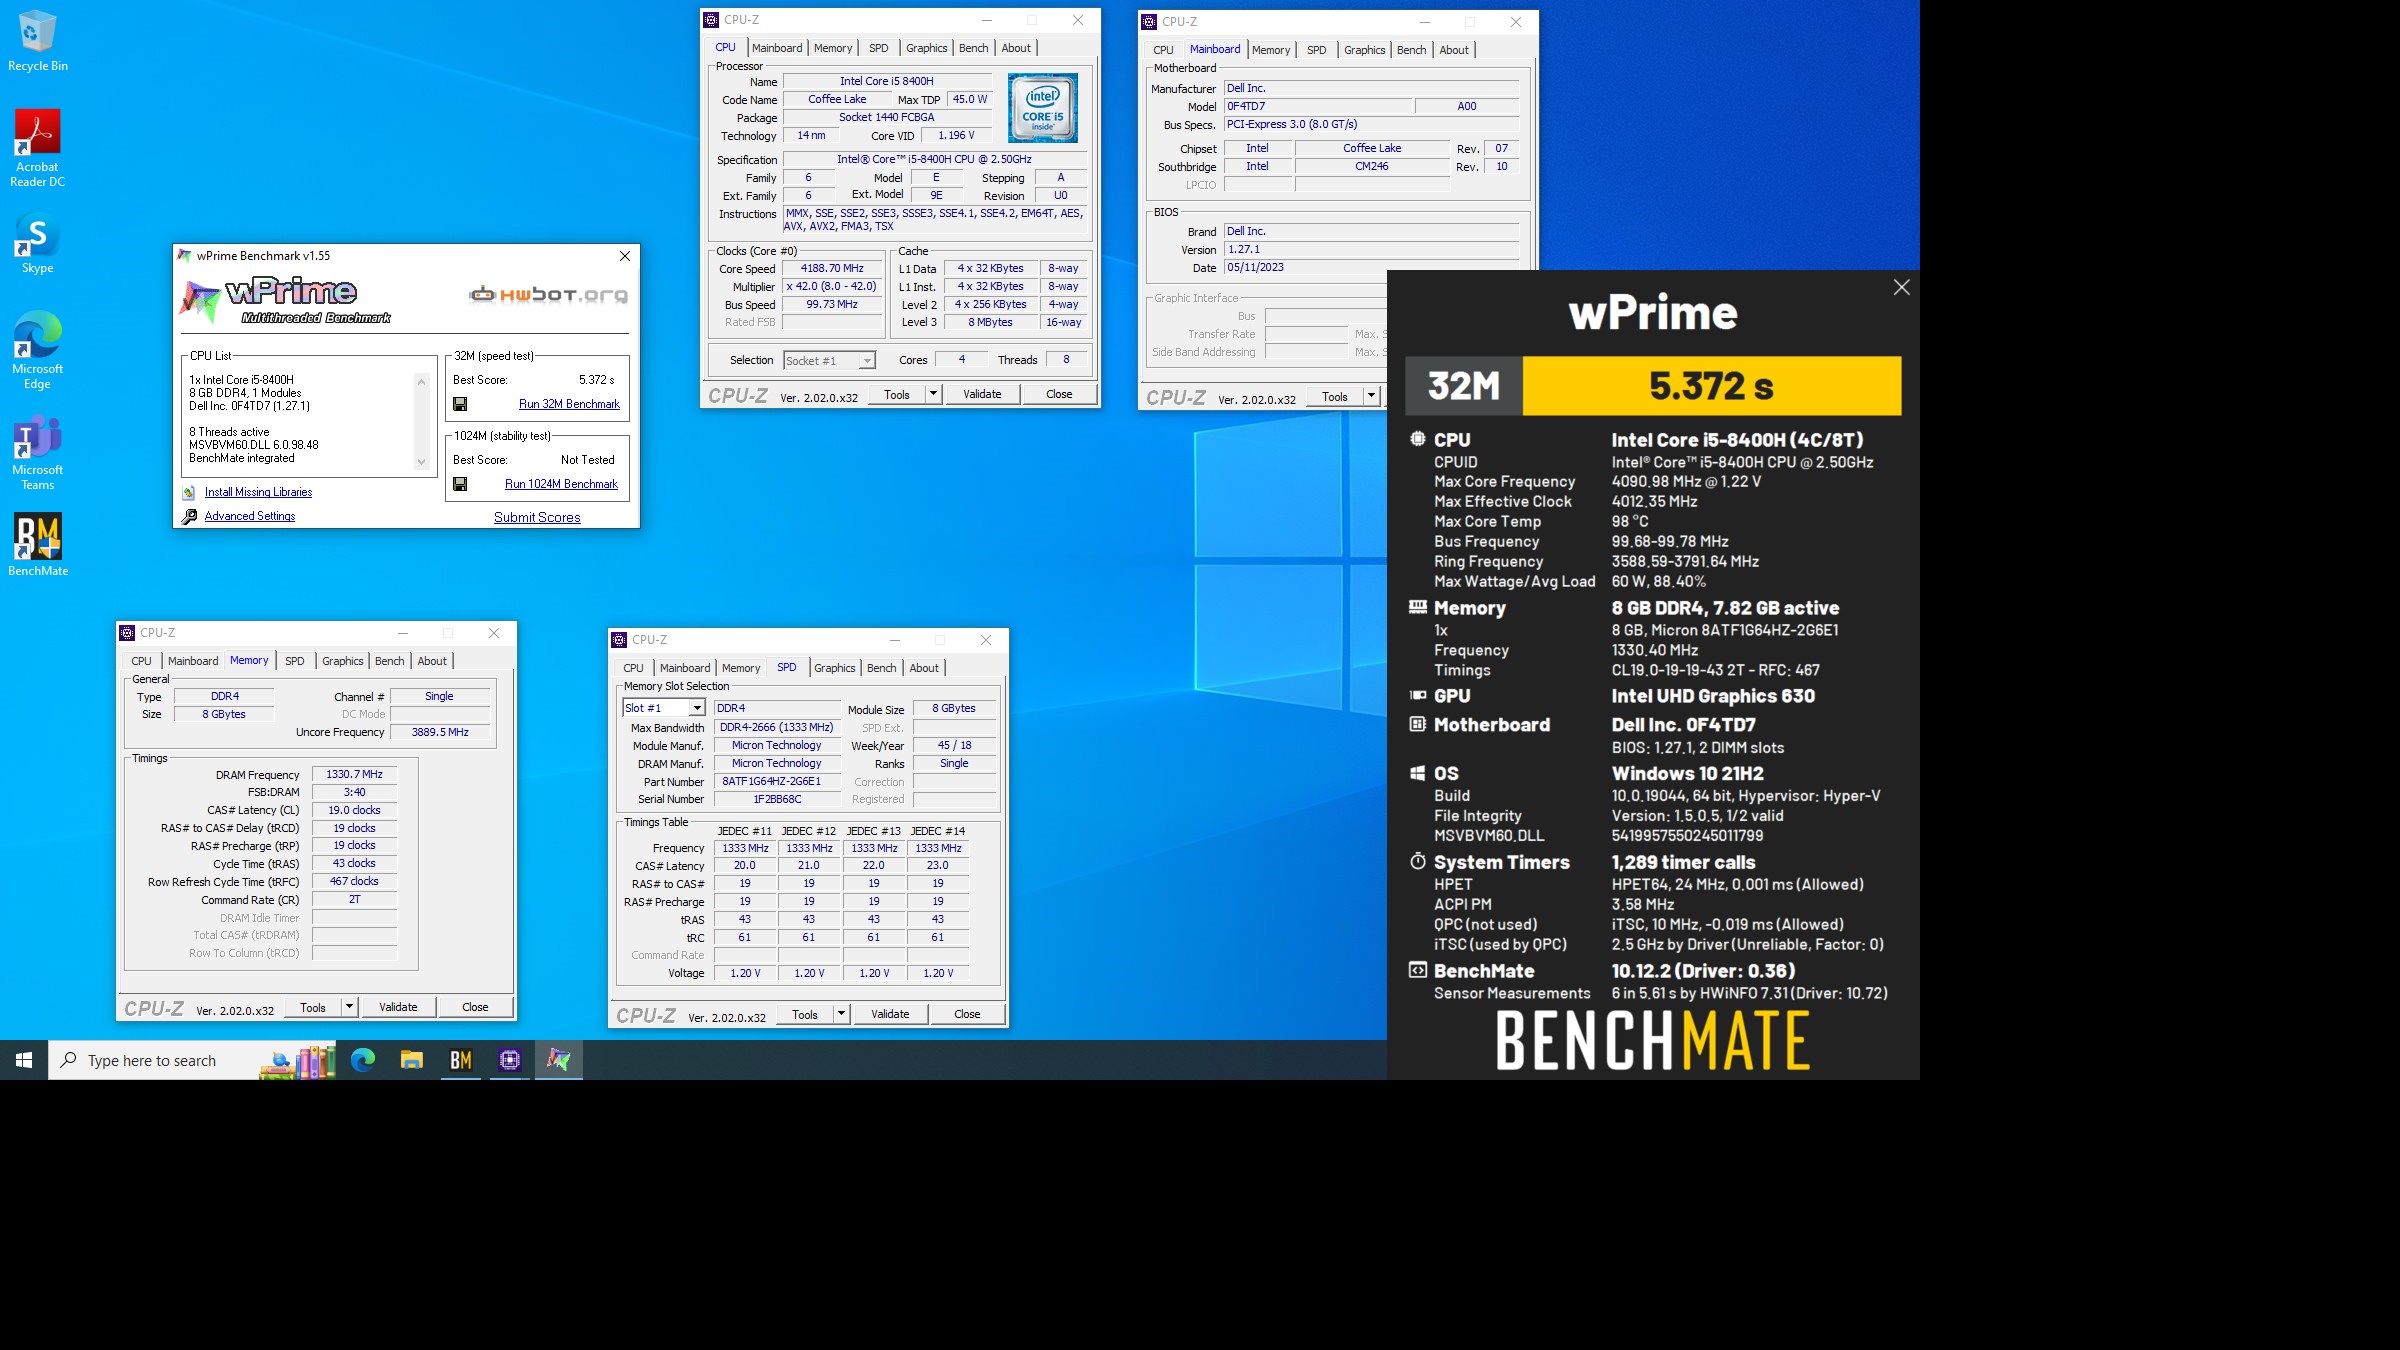
Task: Switch to Bench tab in CPU-Z CPU window
Action: (973, 48)
